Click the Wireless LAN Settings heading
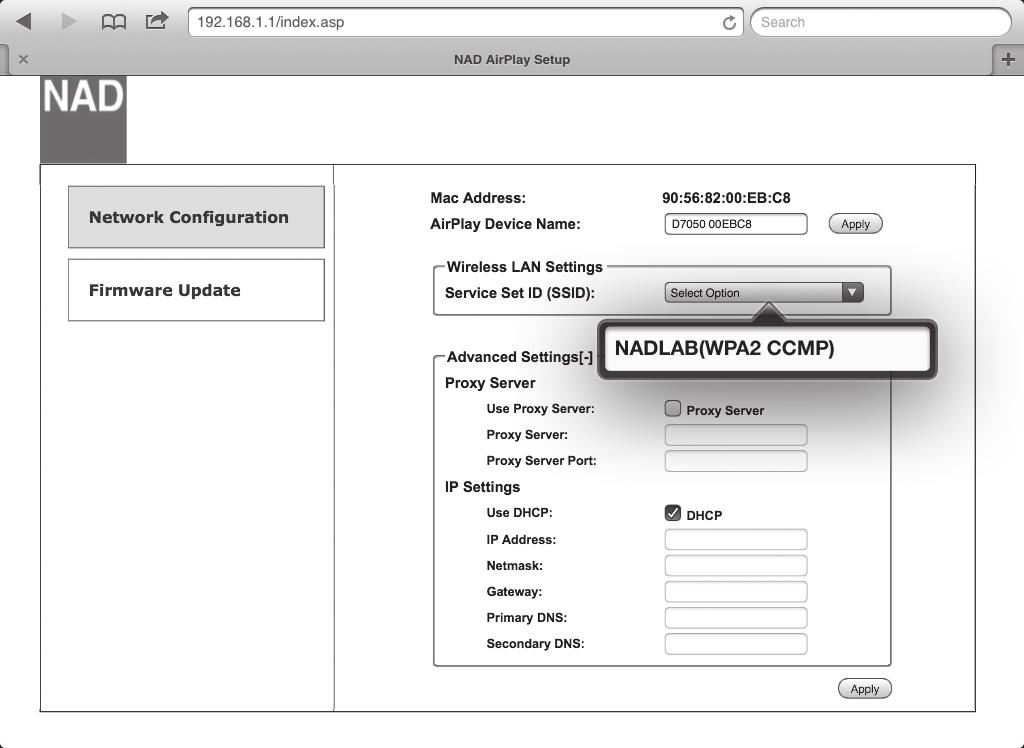The width and height of the screenshot is (1024, 748). [524, 267]
